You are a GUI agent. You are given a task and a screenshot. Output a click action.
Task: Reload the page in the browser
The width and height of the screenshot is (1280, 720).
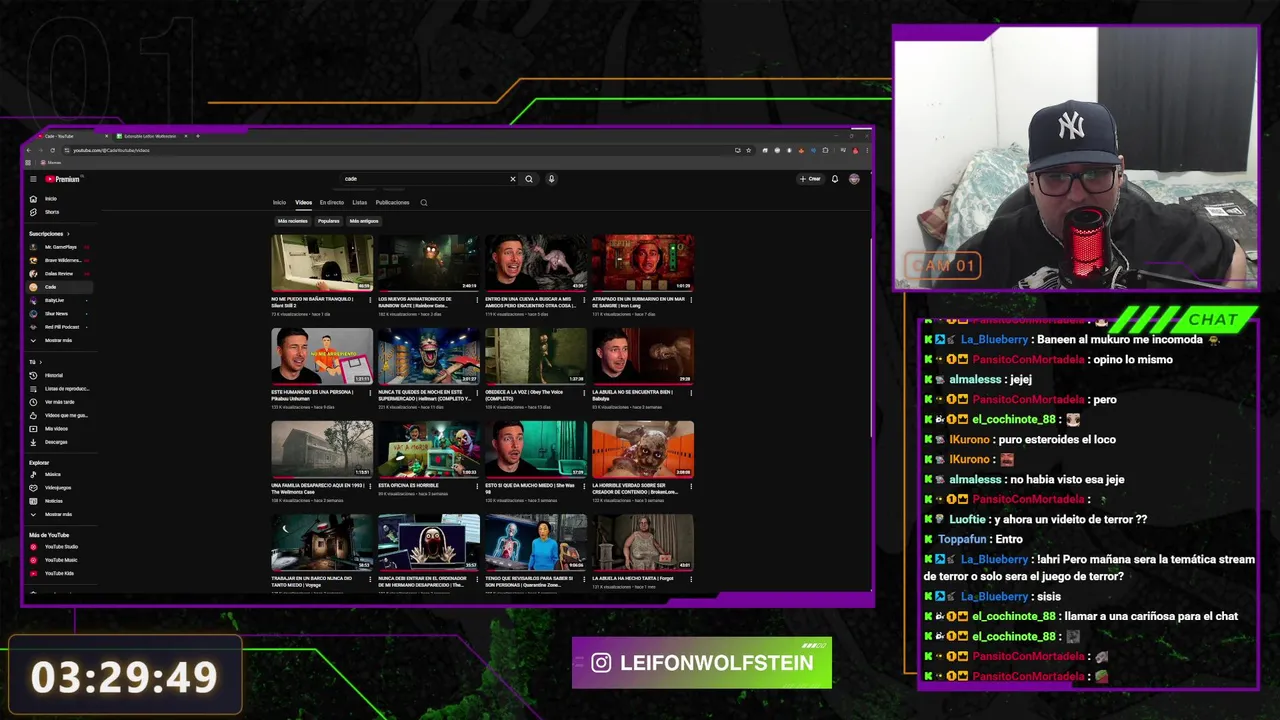(x=52, y=150)
